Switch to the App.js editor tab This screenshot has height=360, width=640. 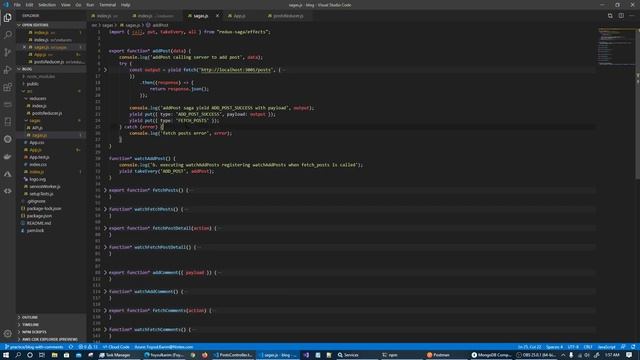[239, 16]
